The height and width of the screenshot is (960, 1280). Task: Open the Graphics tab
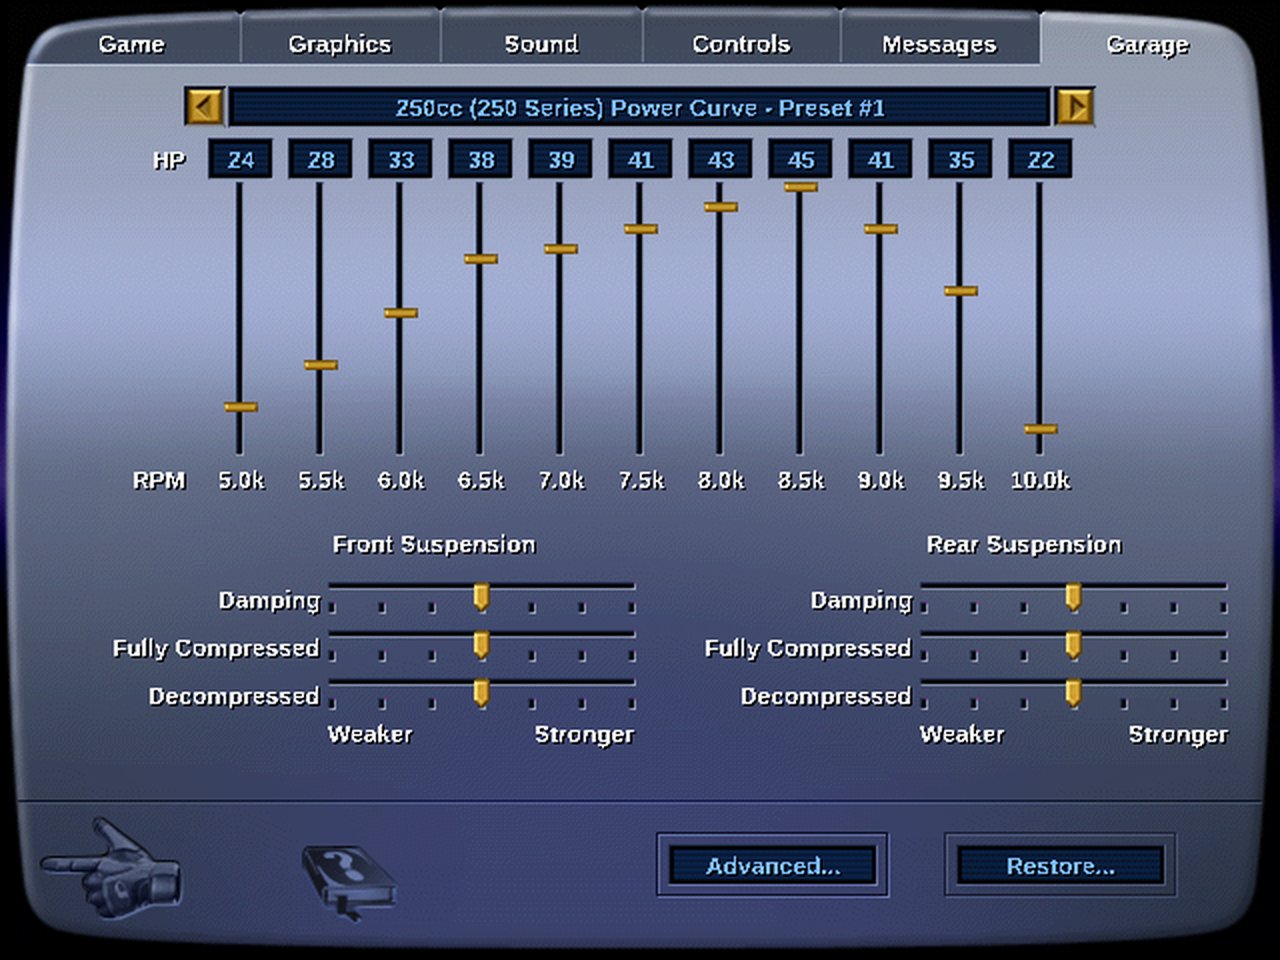340,44
